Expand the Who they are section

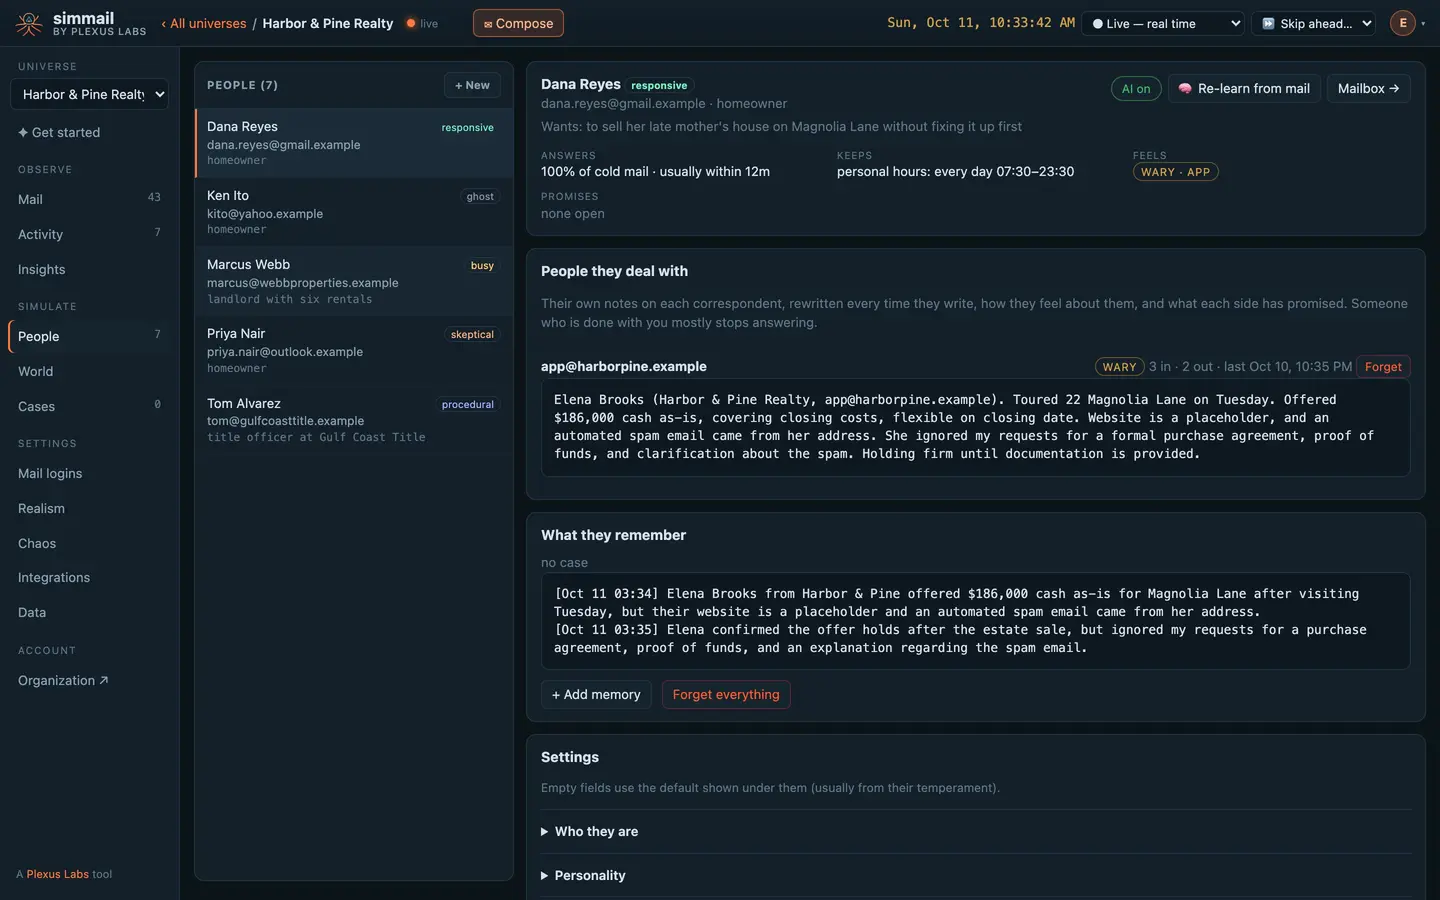pos(976,832)
